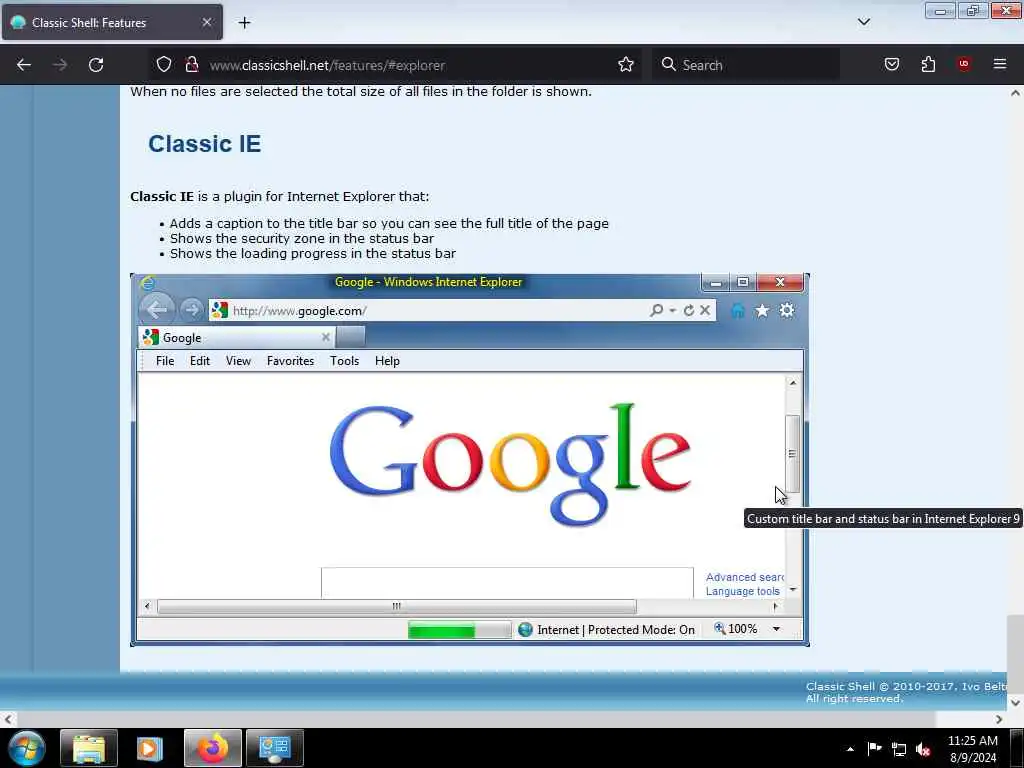1024x768 pixels.
Task: Click the bullet about security zone
Action: click(x=302, y=238)
